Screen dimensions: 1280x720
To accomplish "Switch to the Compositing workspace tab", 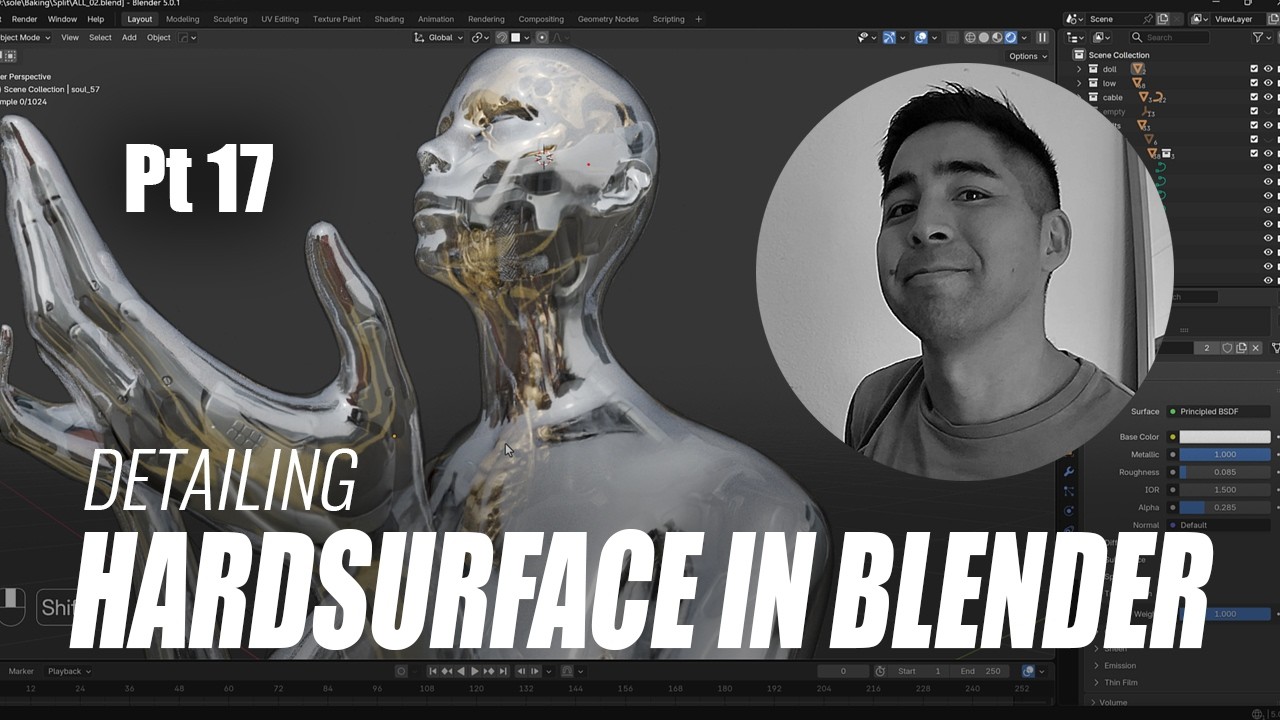I will pos(541,19).
